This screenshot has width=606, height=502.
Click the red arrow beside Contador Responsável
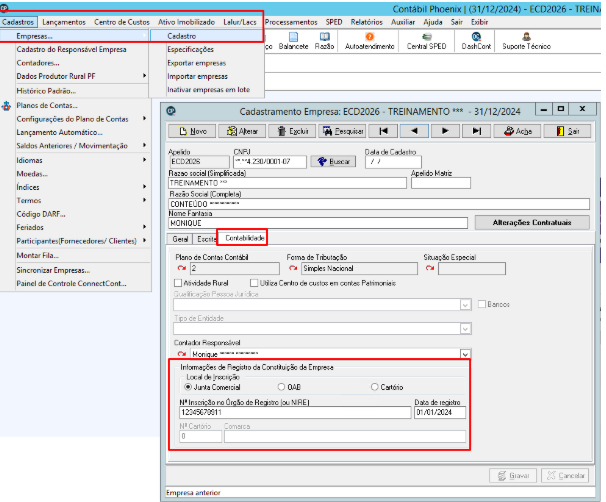point(181,354)
